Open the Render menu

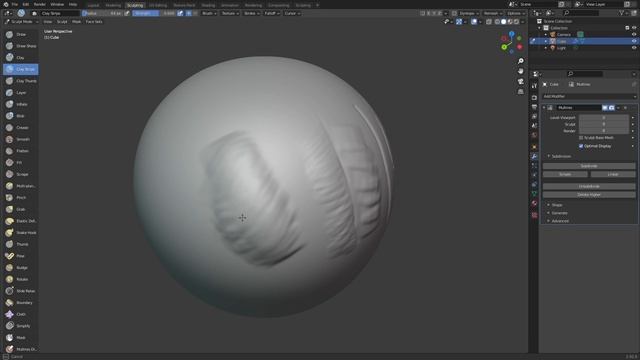pyautogui.click(x=40, y=4)
